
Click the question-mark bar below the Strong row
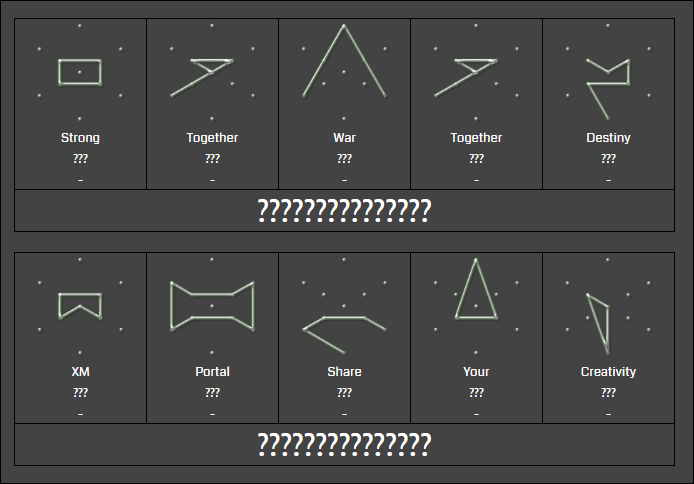(344, 211)
